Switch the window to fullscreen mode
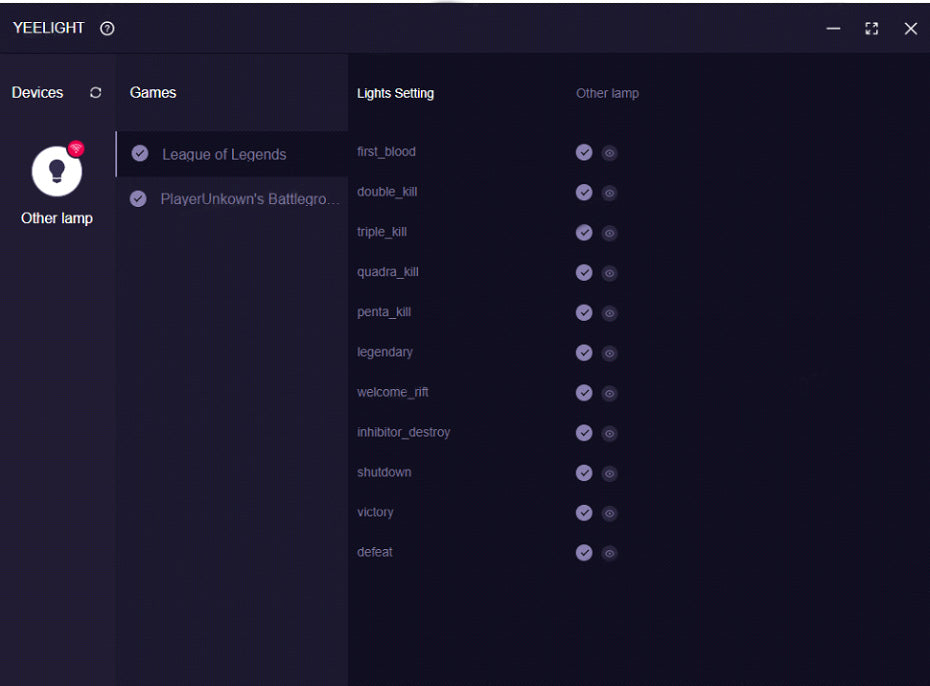Viewport: 930px width, 686px height. 872,29
